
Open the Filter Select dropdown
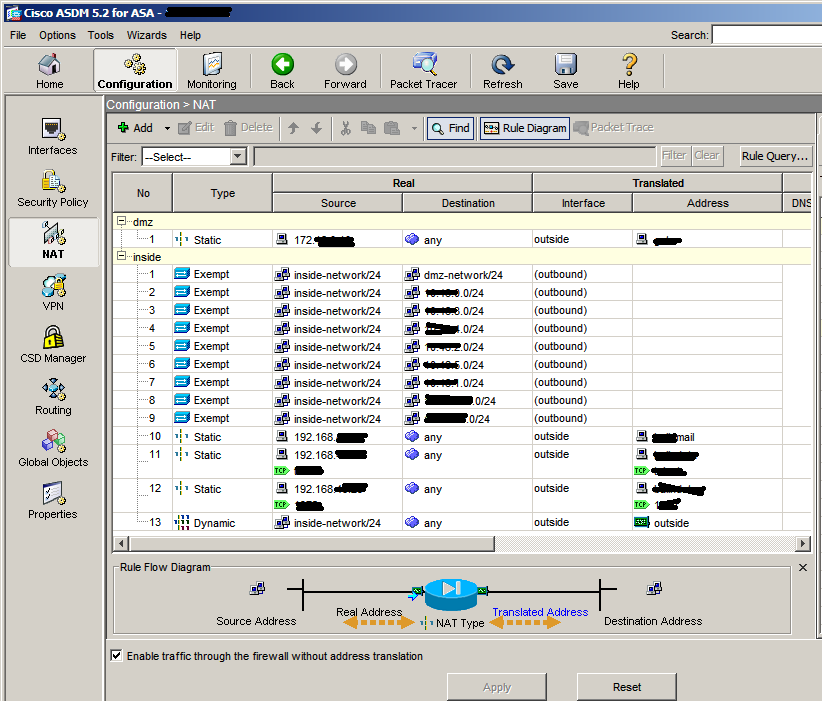[238, 156]
